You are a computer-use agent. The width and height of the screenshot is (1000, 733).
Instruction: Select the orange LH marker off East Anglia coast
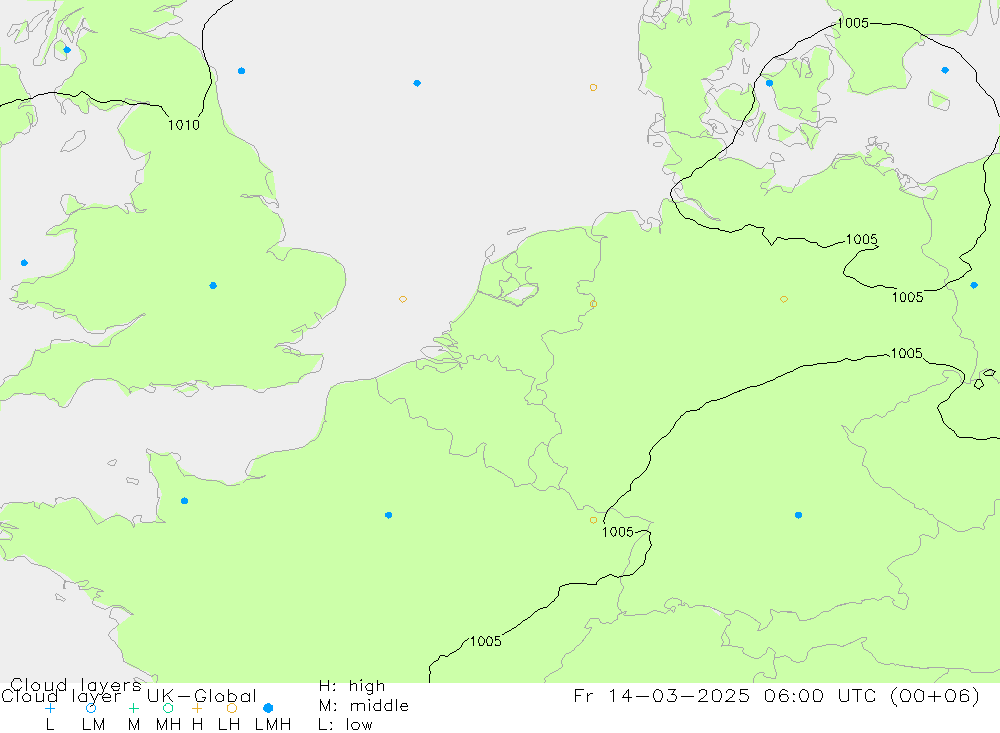pyautogui.click(x=403, y=299)
